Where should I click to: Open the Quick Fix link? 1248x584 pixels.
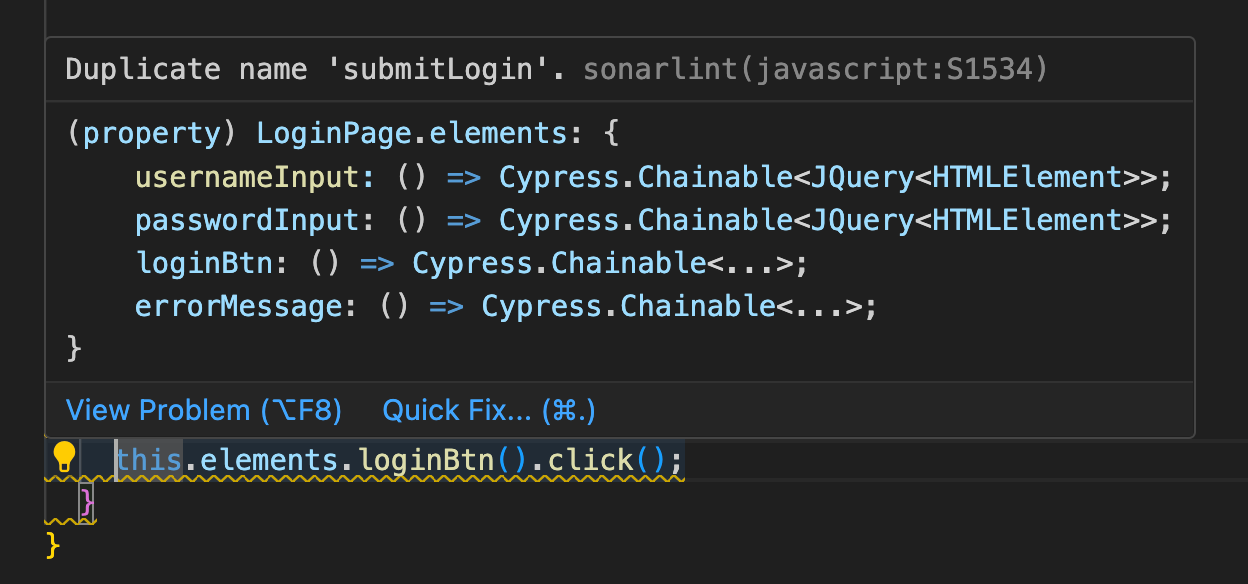[x=489, y=410]
